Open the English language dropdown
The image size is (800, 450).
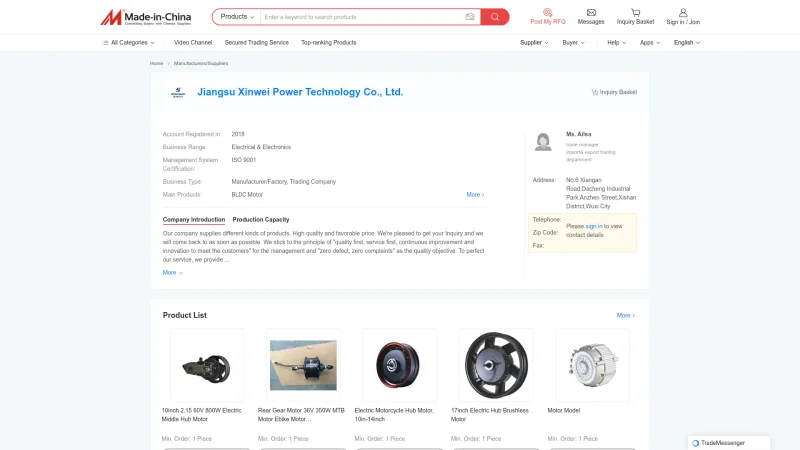[x=687, y=43]
